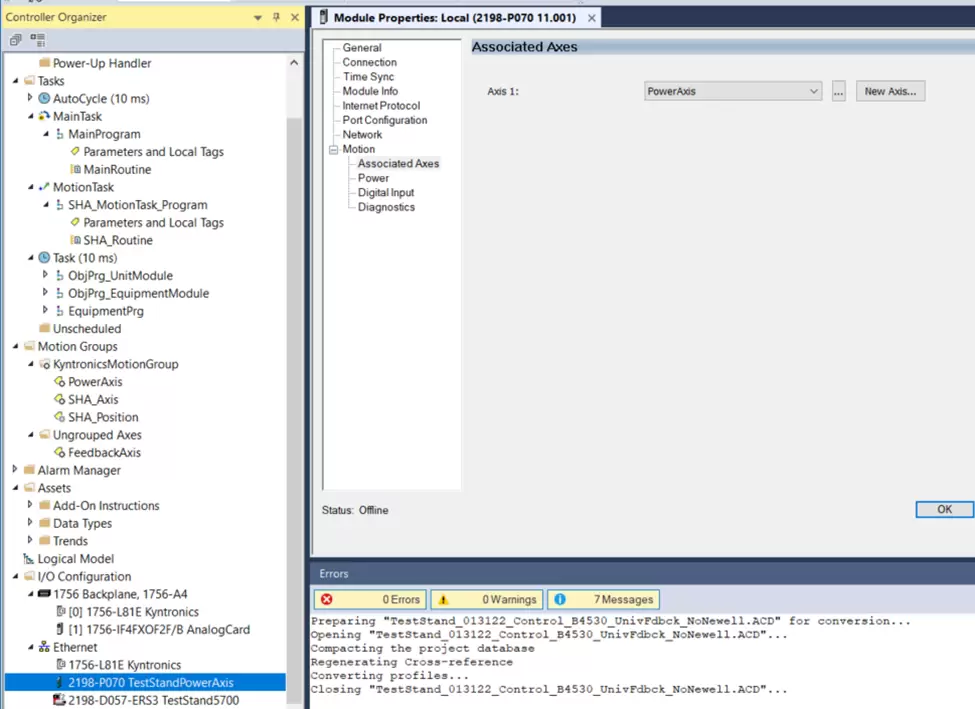Image resolution: width=975 pixels, height=709 pixels.
Task: Pin the Controller Organizer panel
Action: click(x=276, y=17)
